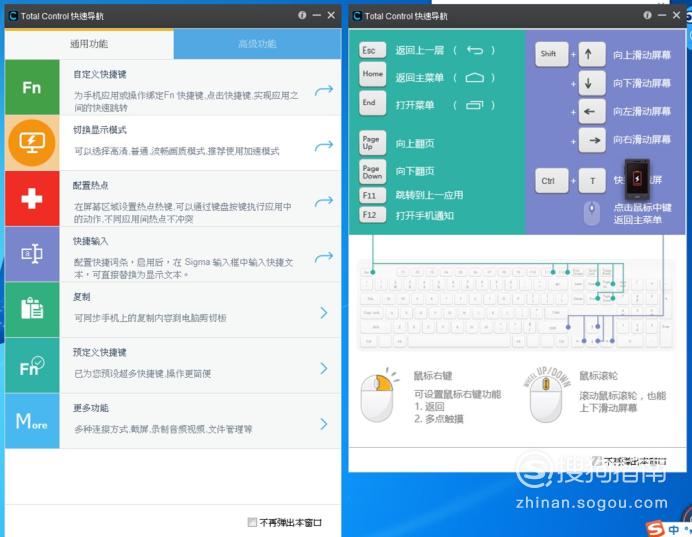
Task: Click the 返回主菜单 label beside Home key
Action: [419, 78]
